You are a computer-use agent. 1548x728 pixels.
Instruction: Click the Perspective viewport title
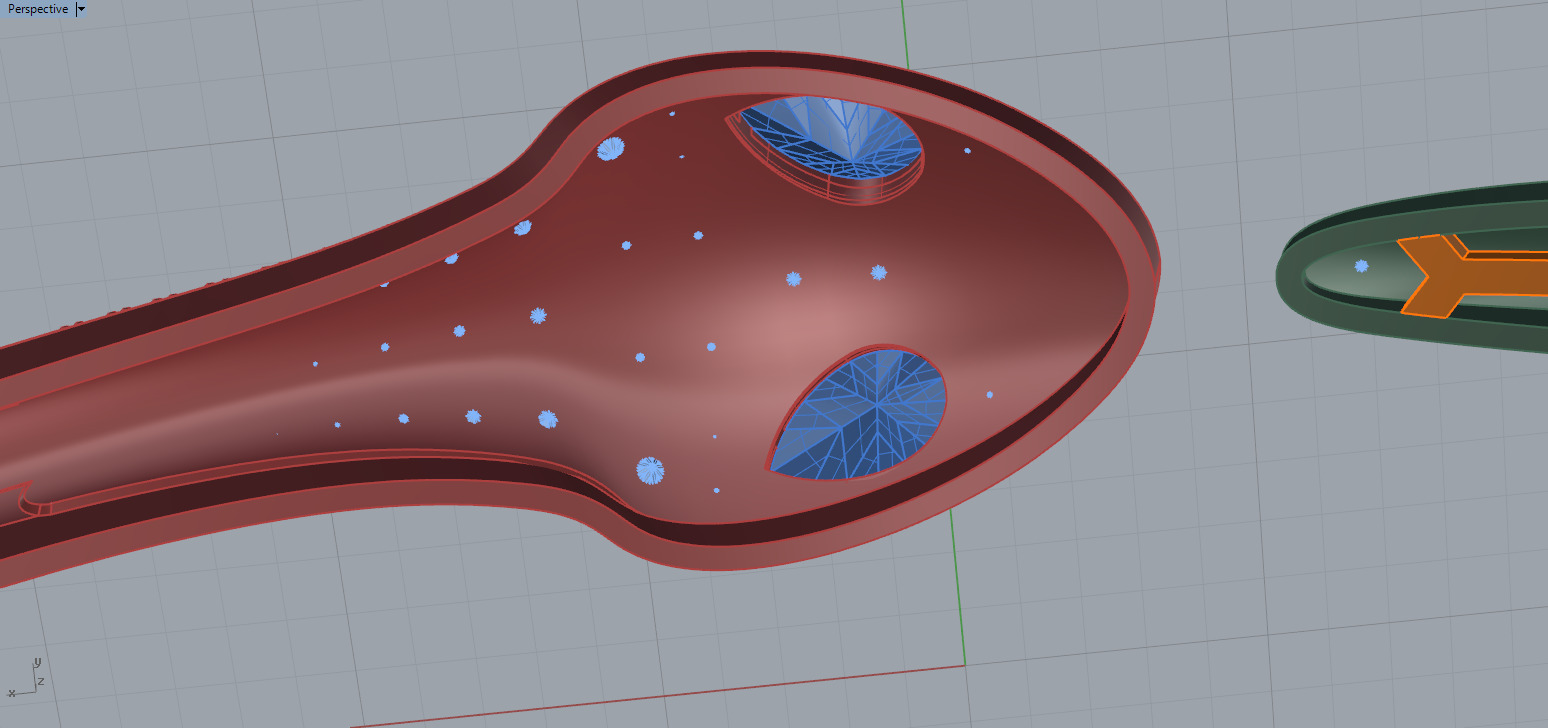tap(38, 9)
